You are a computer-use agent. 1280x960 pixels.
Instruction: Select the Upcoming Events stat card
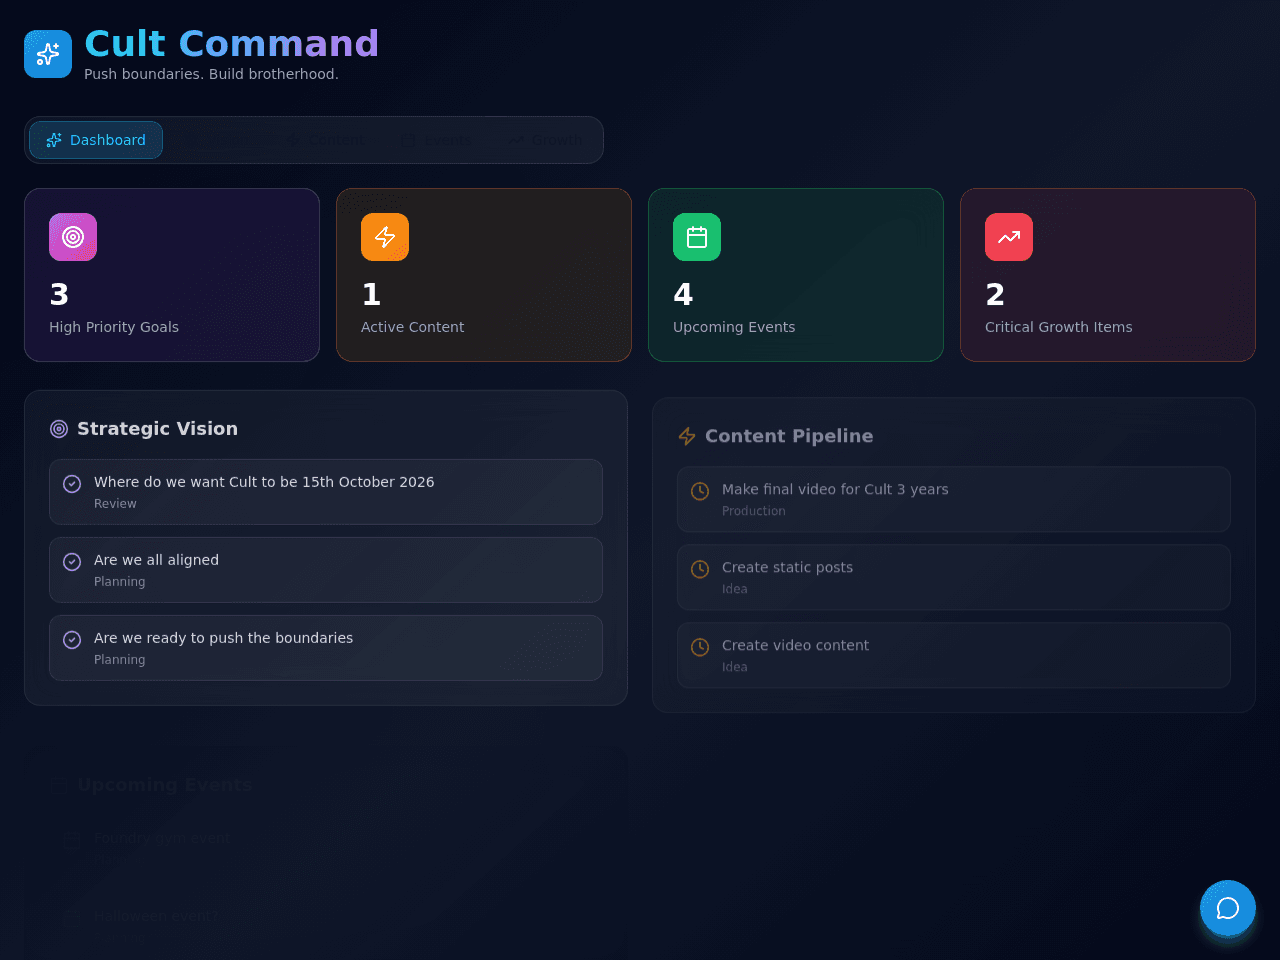click(796, 275)
